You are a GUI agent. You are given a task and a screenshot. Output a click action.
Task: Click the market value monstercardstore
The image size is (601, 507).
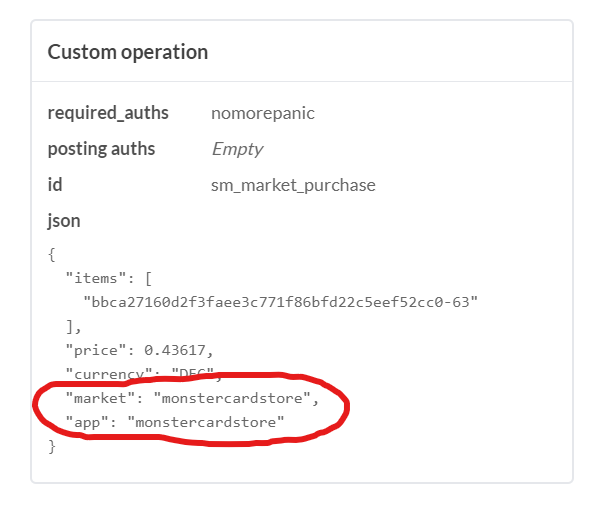tap(232, 398)
